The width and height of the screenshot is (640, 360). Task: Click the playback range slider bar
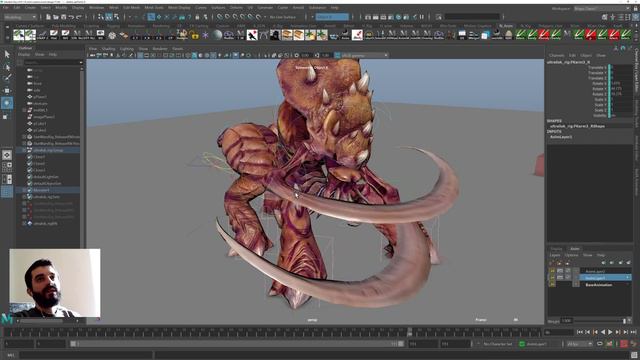(x=237, y=344)
